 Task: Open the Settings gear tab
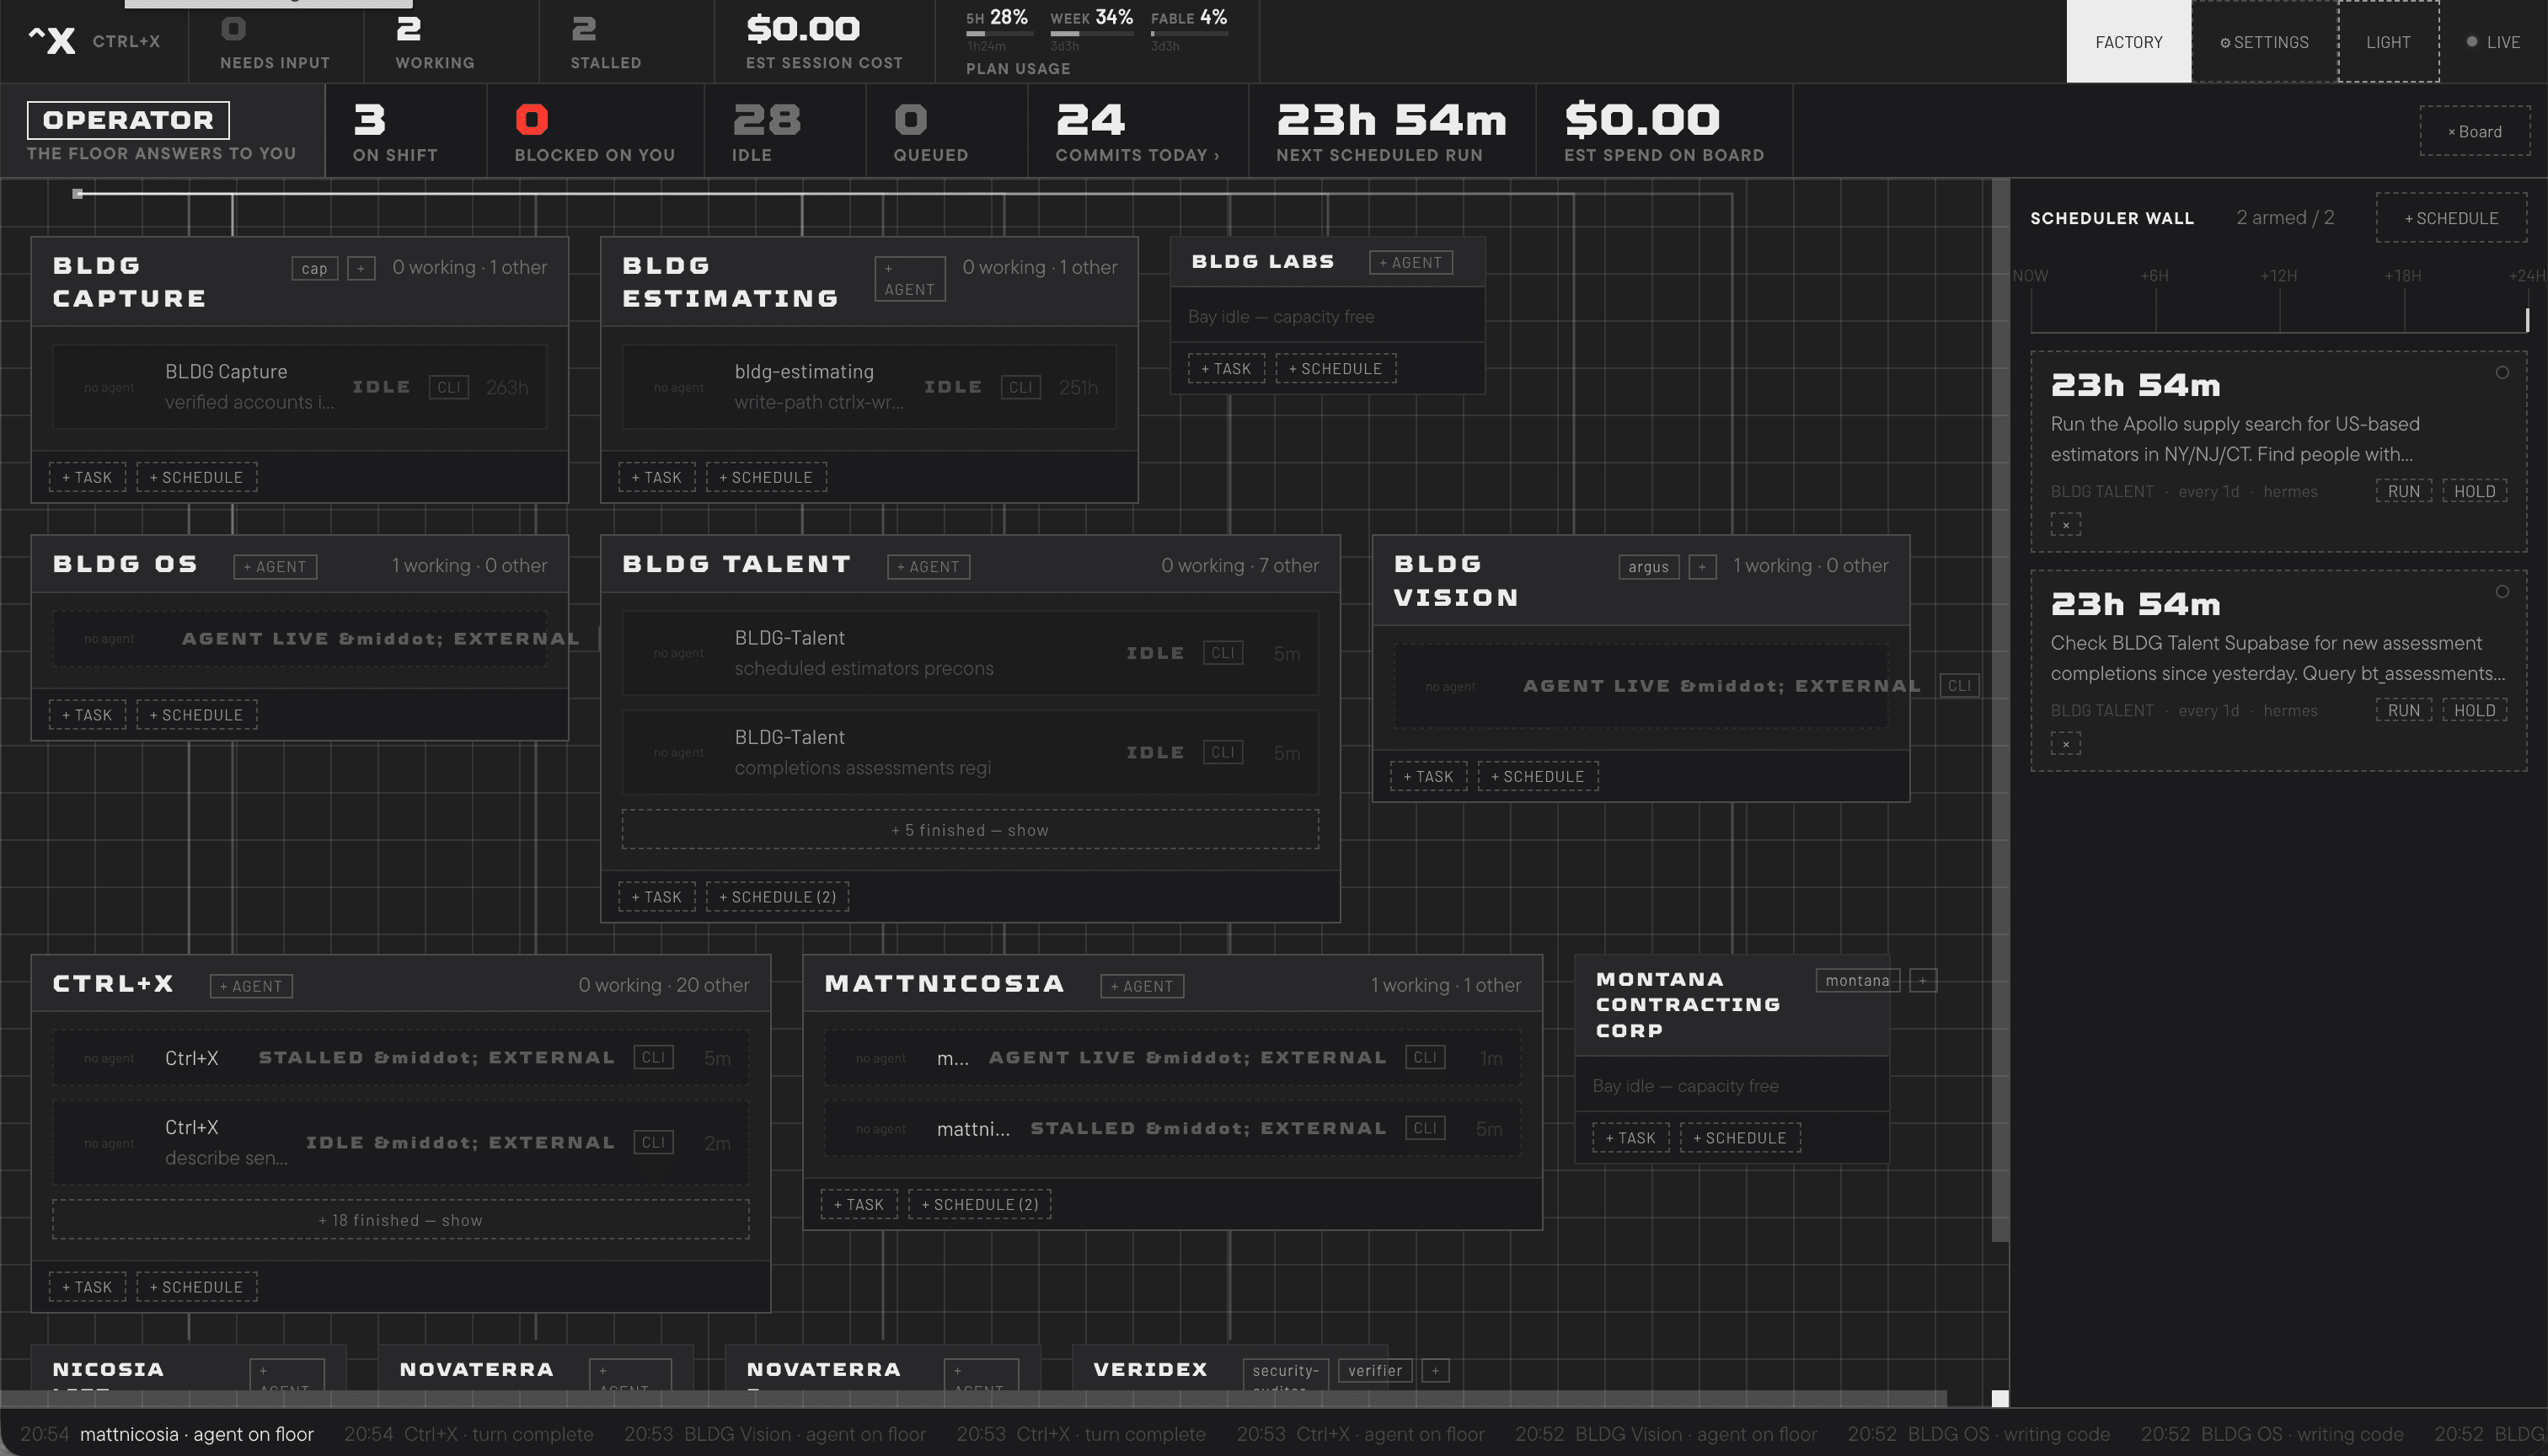2264,42
